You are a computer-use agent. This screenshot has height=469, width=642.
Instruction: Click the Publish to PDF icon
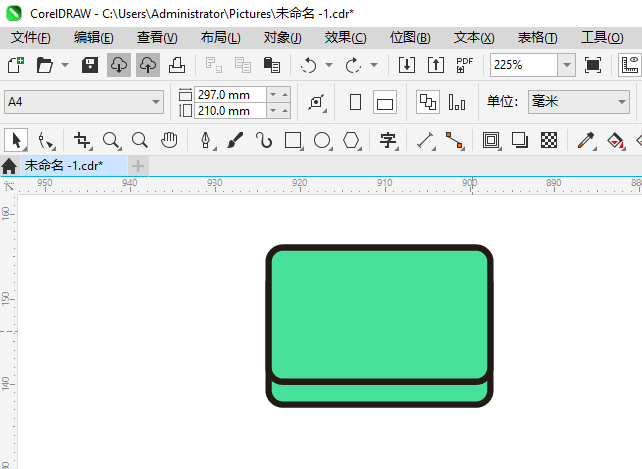coord(465,65)
